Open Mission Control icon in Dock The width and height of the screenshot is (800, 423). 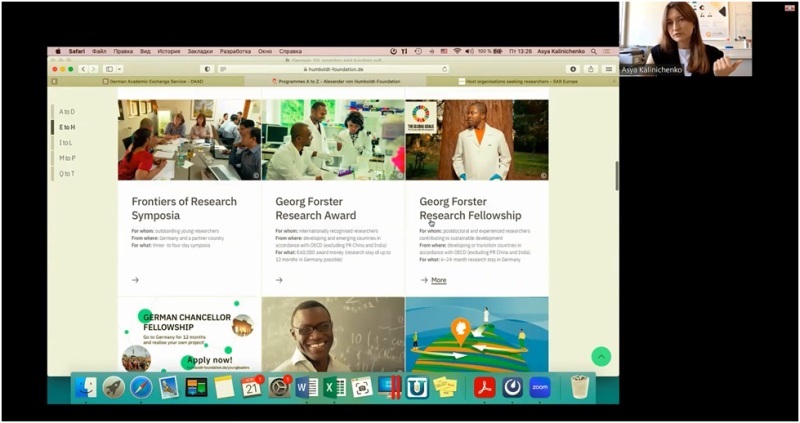196,388
